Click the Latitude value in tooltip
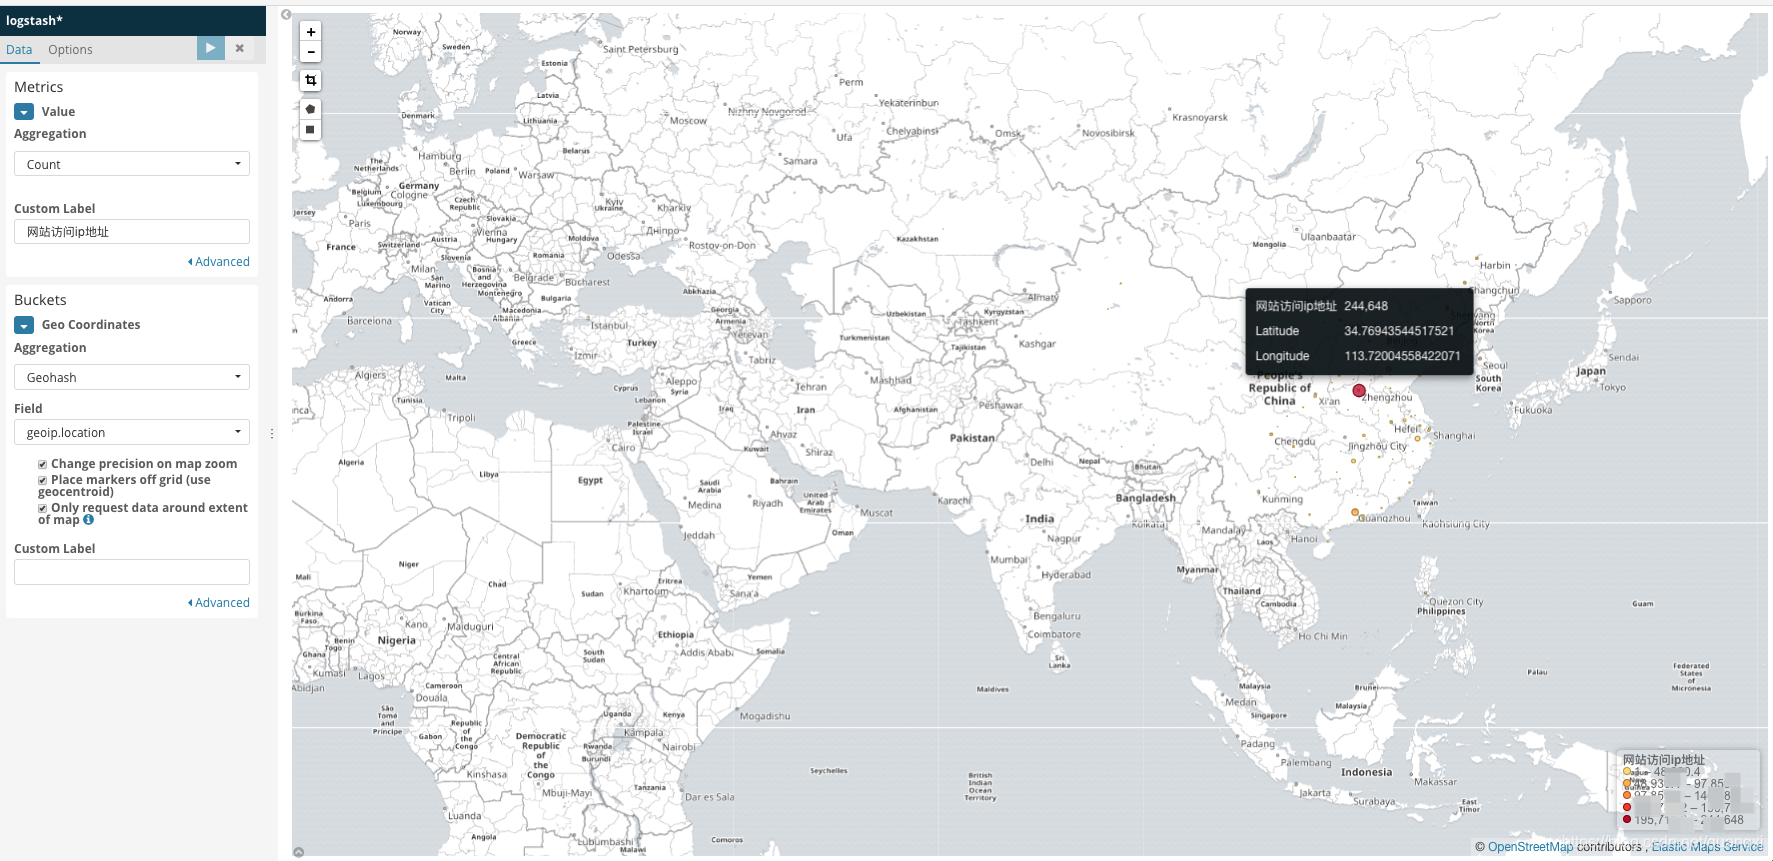Image resolution: width=1773 pixels, height=861 pixels. pyautogui.click(x=1398, y=331)
